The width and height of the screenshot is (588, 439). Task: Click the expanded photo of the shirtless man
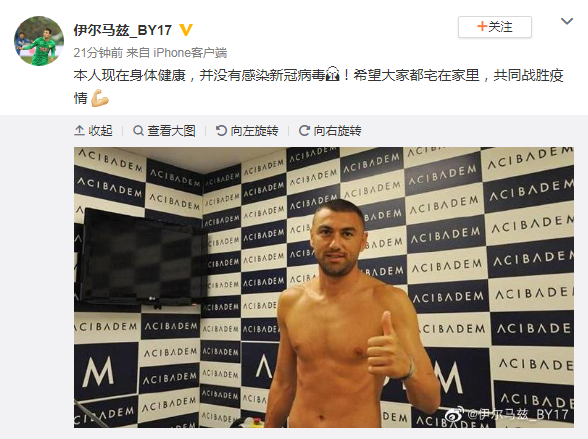pos(324,287)
